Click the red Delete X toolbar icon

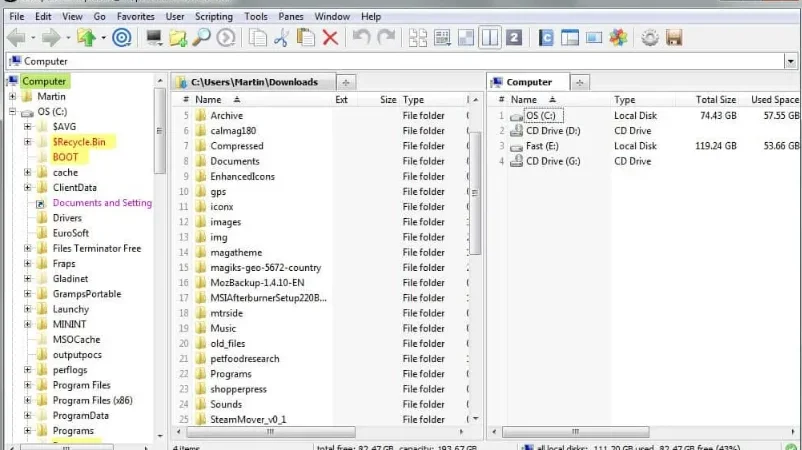tap(330, 38)
